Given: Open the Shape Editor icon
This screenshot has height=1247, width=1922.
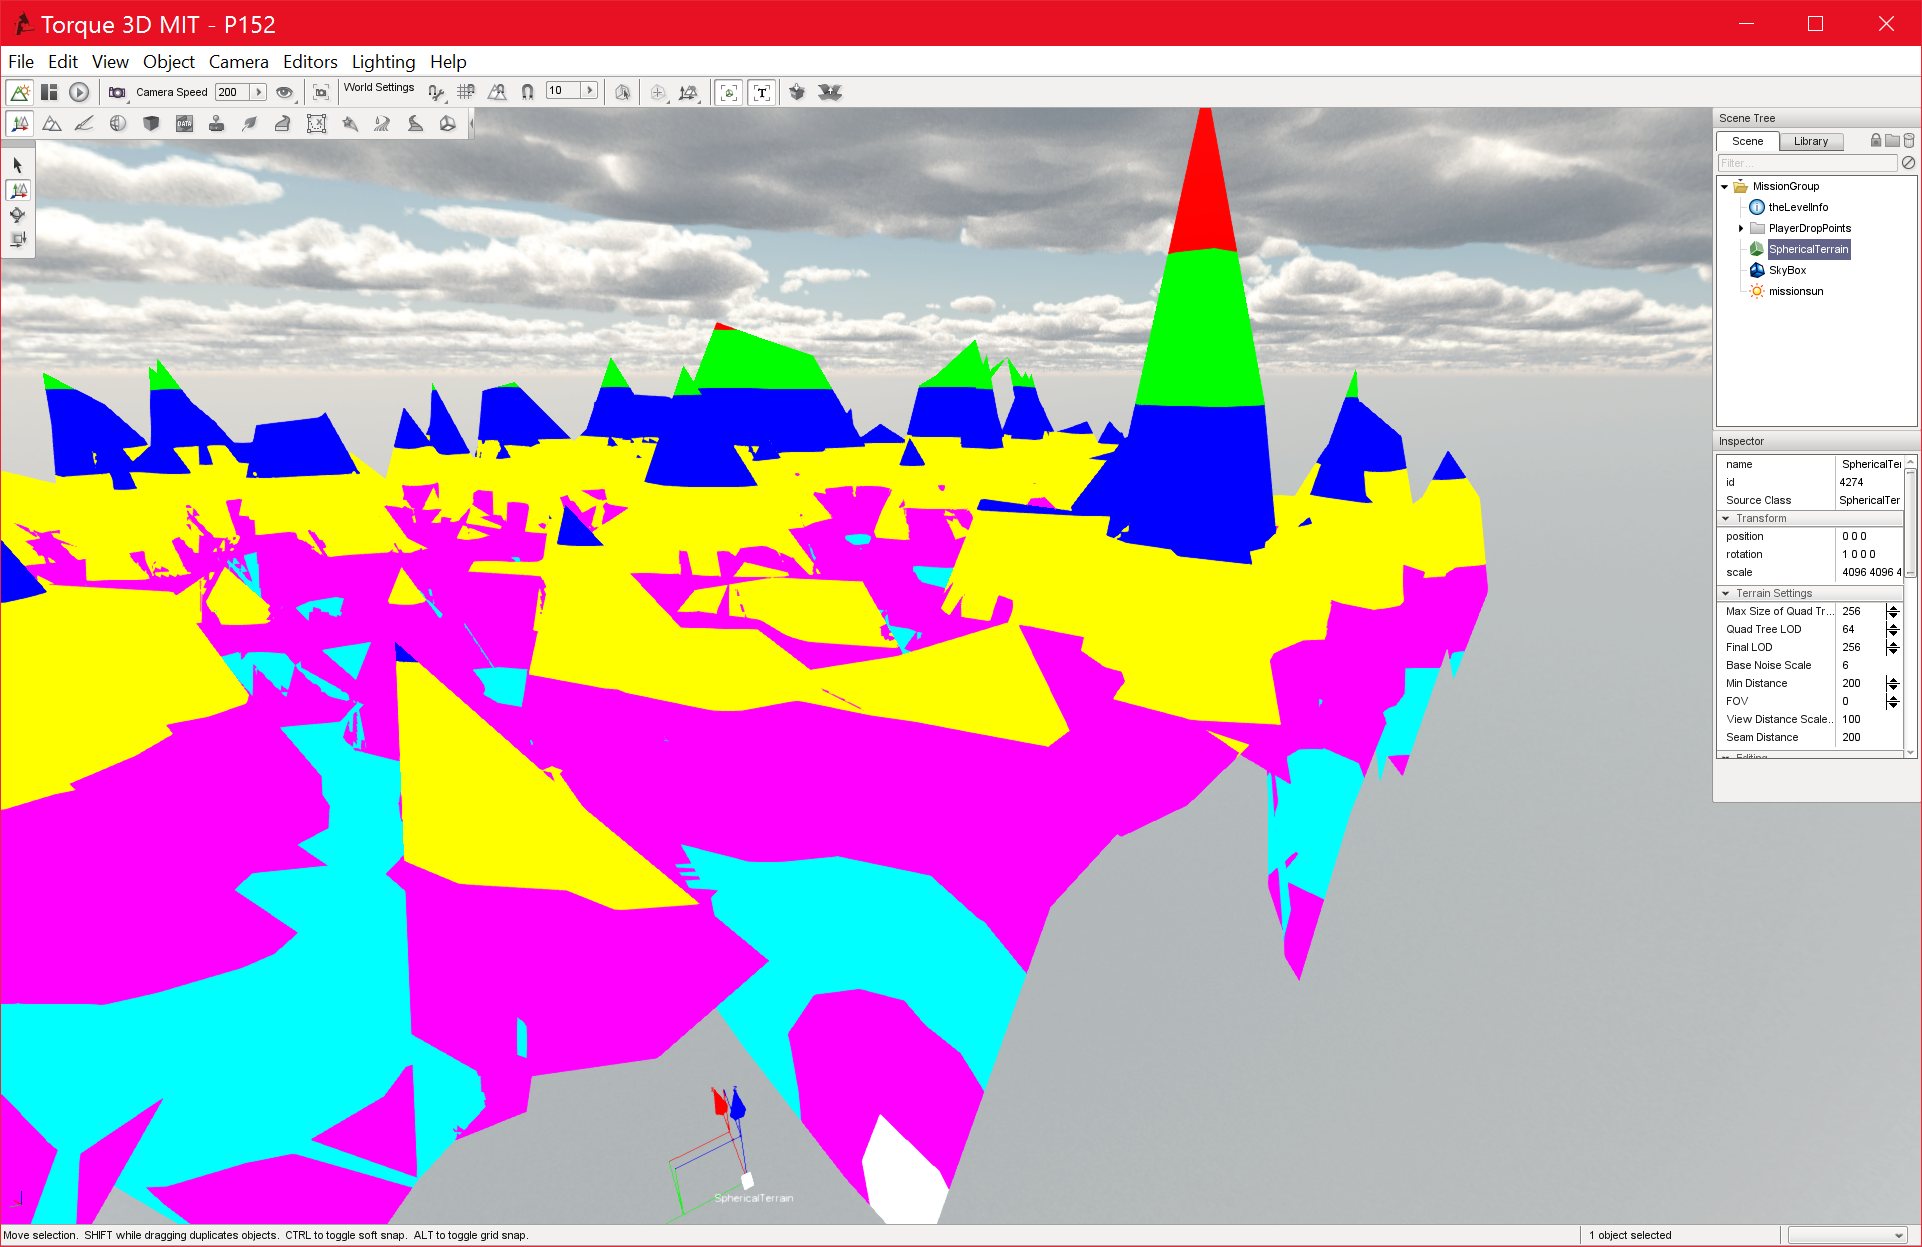Looking at the screenshot, I should tap(448, 124).
